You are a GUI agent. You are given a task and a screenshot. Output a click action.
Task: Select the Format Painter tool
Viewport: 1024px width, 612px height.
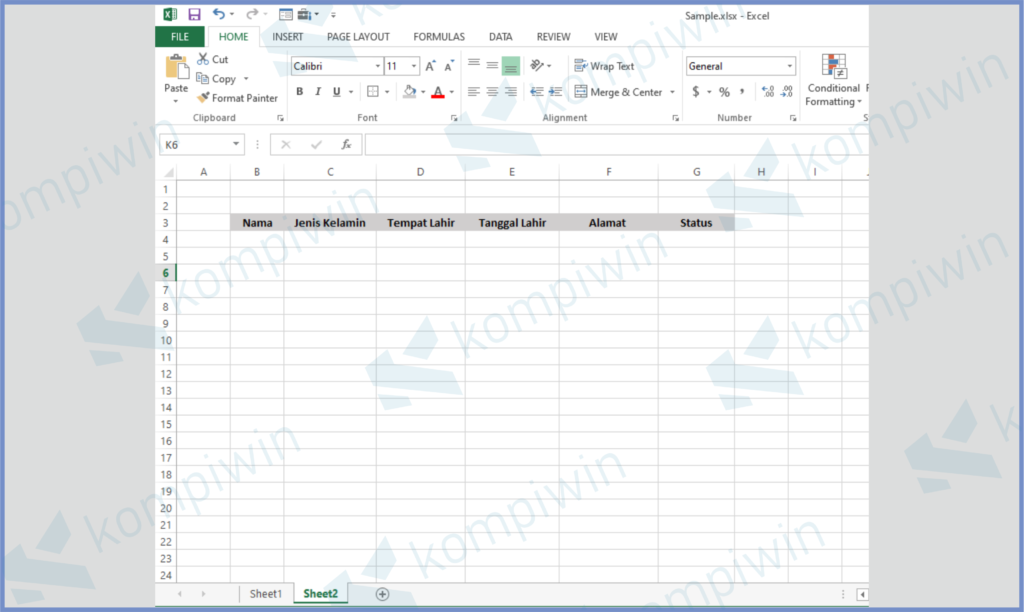click(x=238, y=98)
